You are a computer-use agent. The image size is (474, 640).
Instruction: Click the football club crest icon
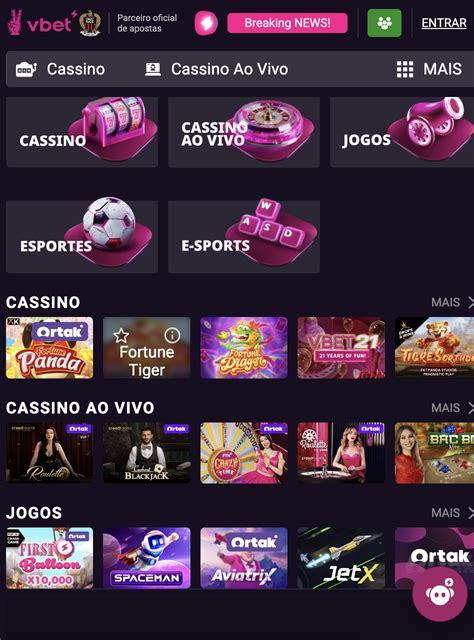pos(90,23)
